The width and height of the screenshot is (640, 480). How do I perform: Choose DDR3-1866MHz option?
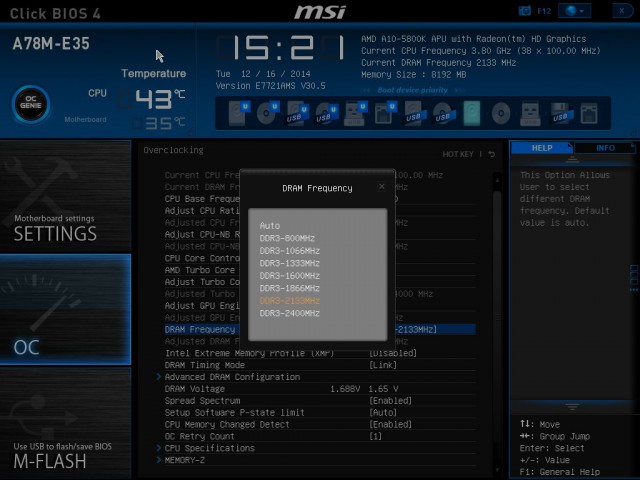coord(290,289)
